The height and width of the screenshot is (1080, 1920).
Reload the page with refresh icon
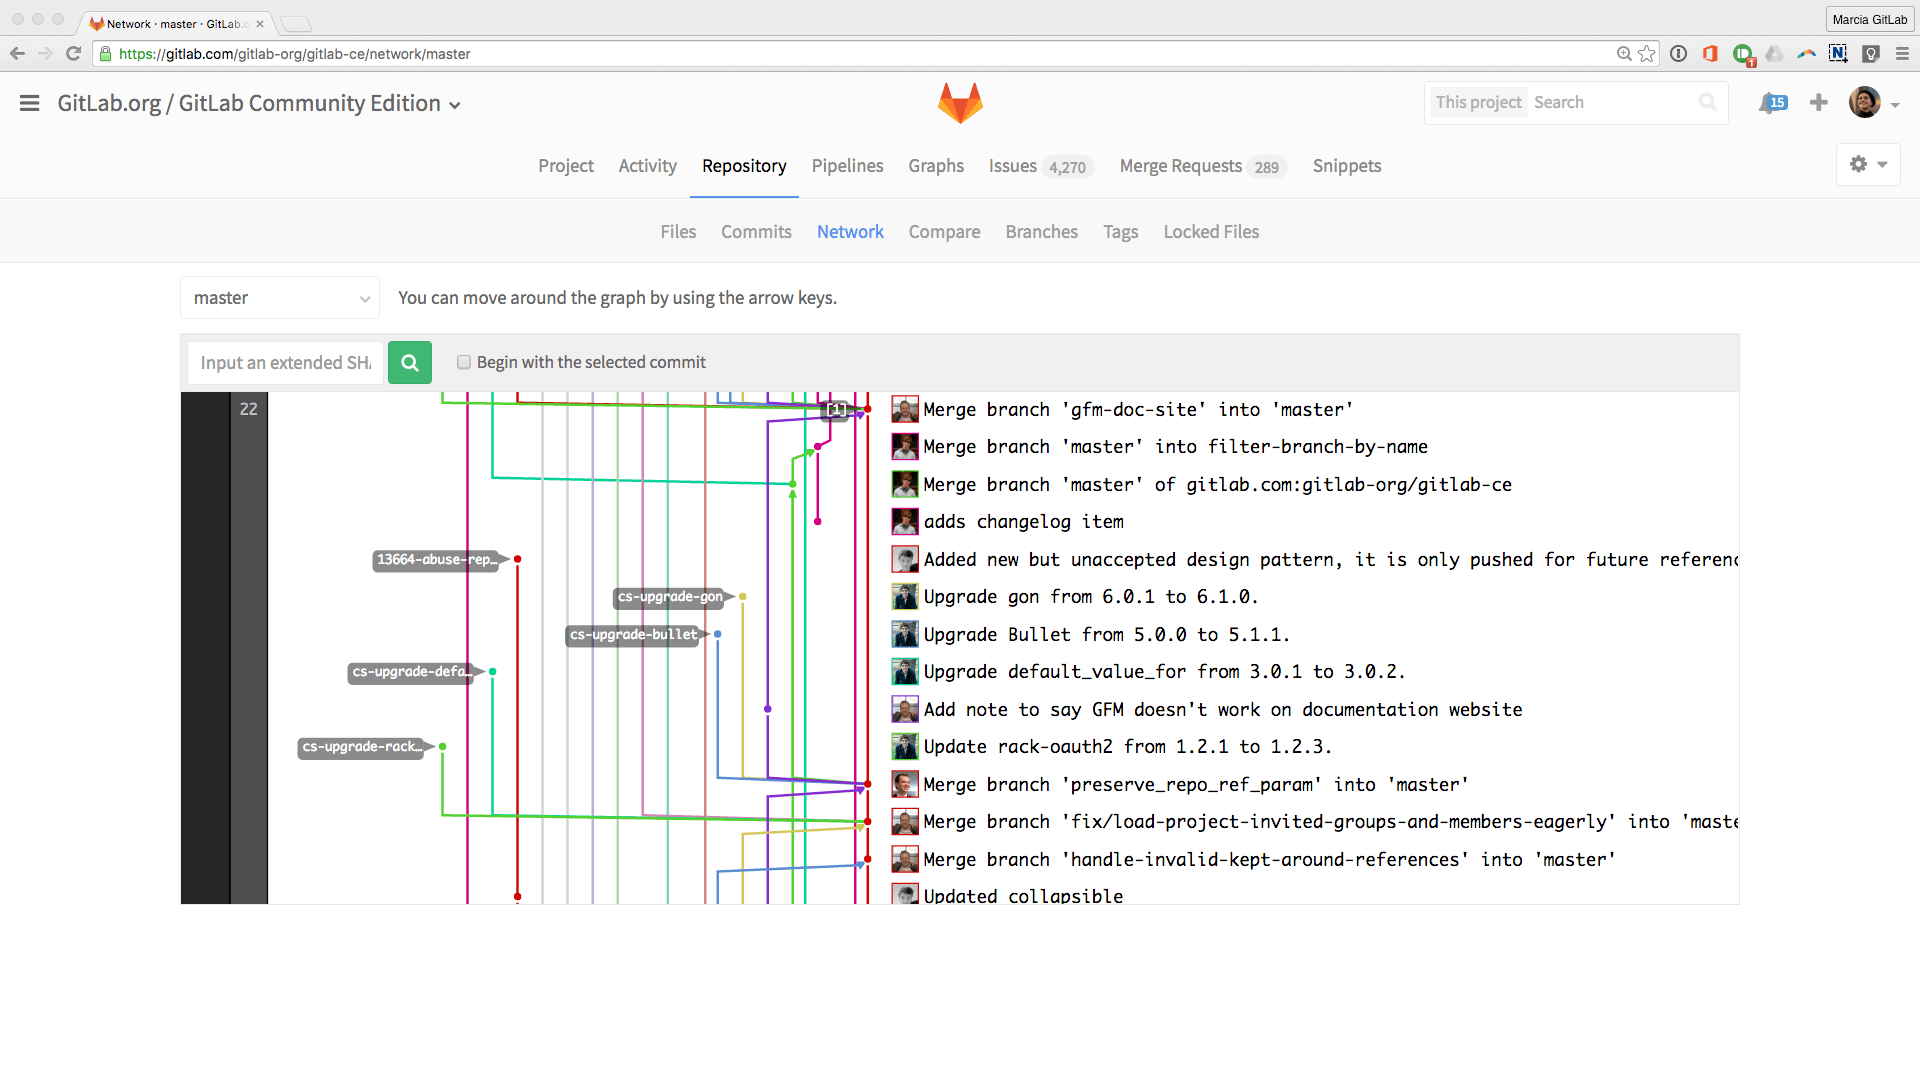[73, 54]
